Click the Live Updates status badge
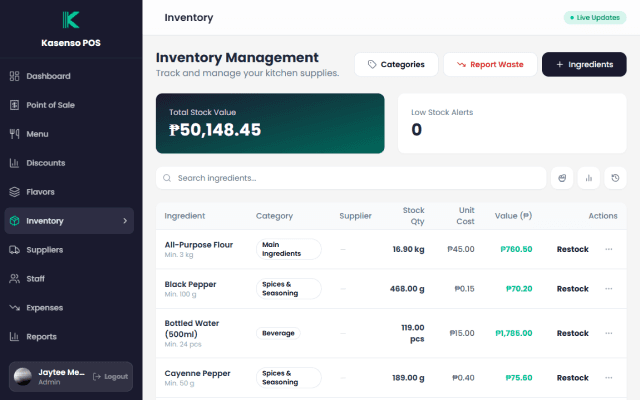Image resolution: width=640 pixels, height=400 pixels. 595,18
